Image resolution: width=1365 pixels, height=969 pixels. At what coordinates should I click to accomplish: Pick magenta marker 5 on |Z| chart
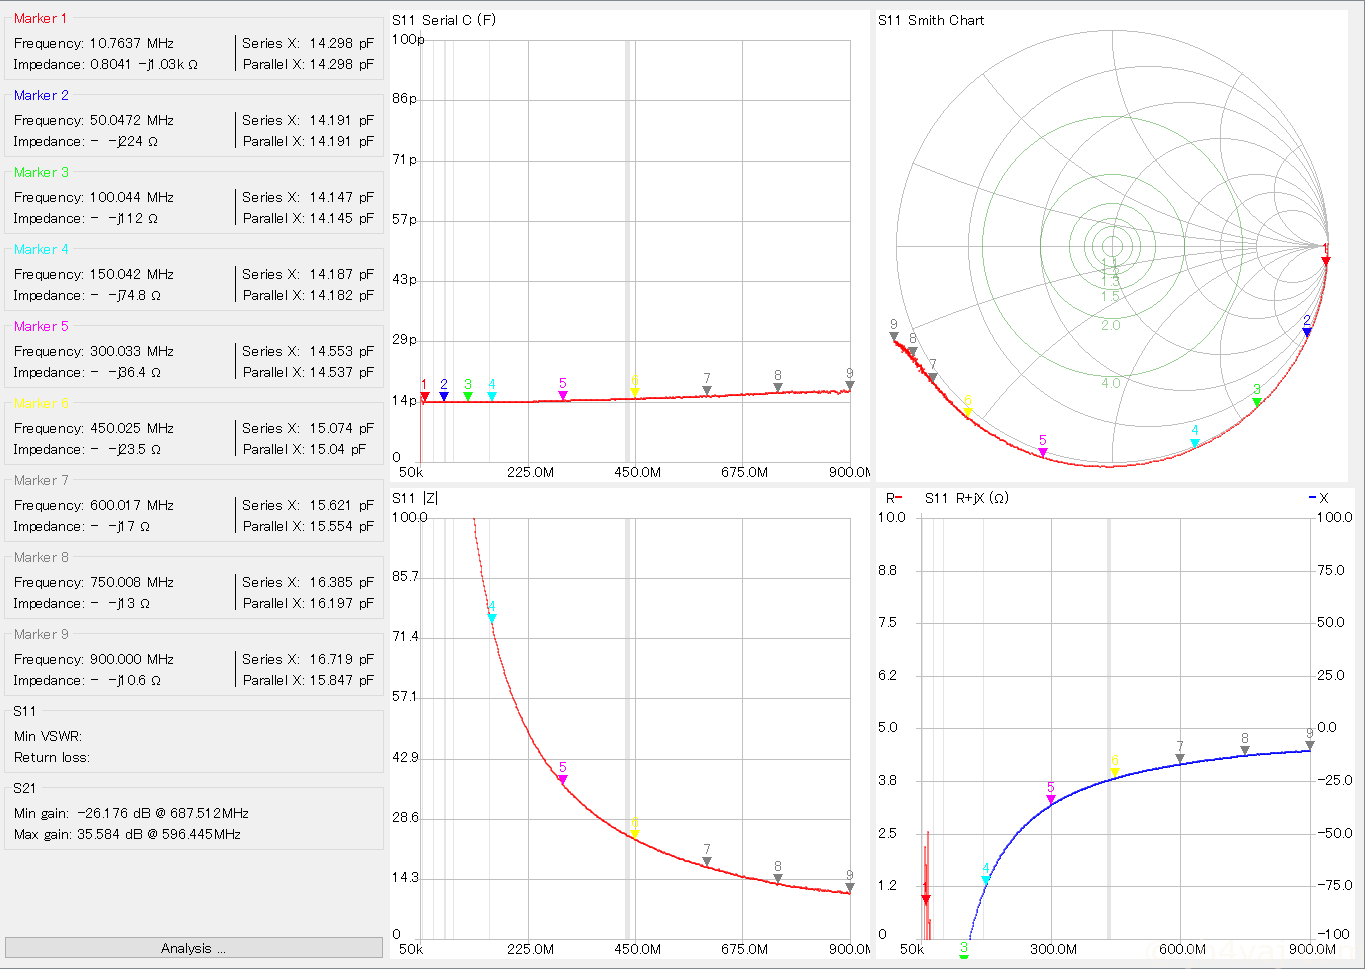[x=563, y=779]
